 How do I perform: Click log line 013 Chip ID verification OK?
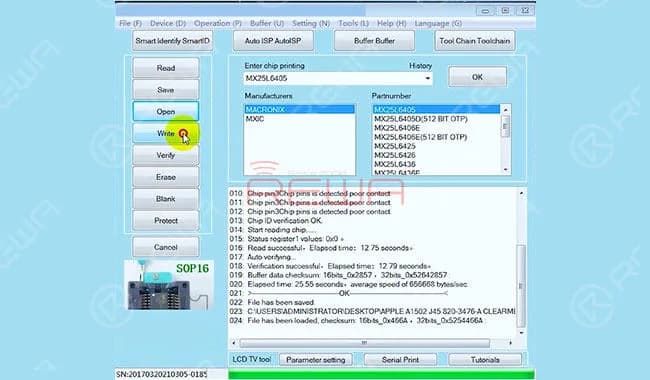click(x=276, y=220)
